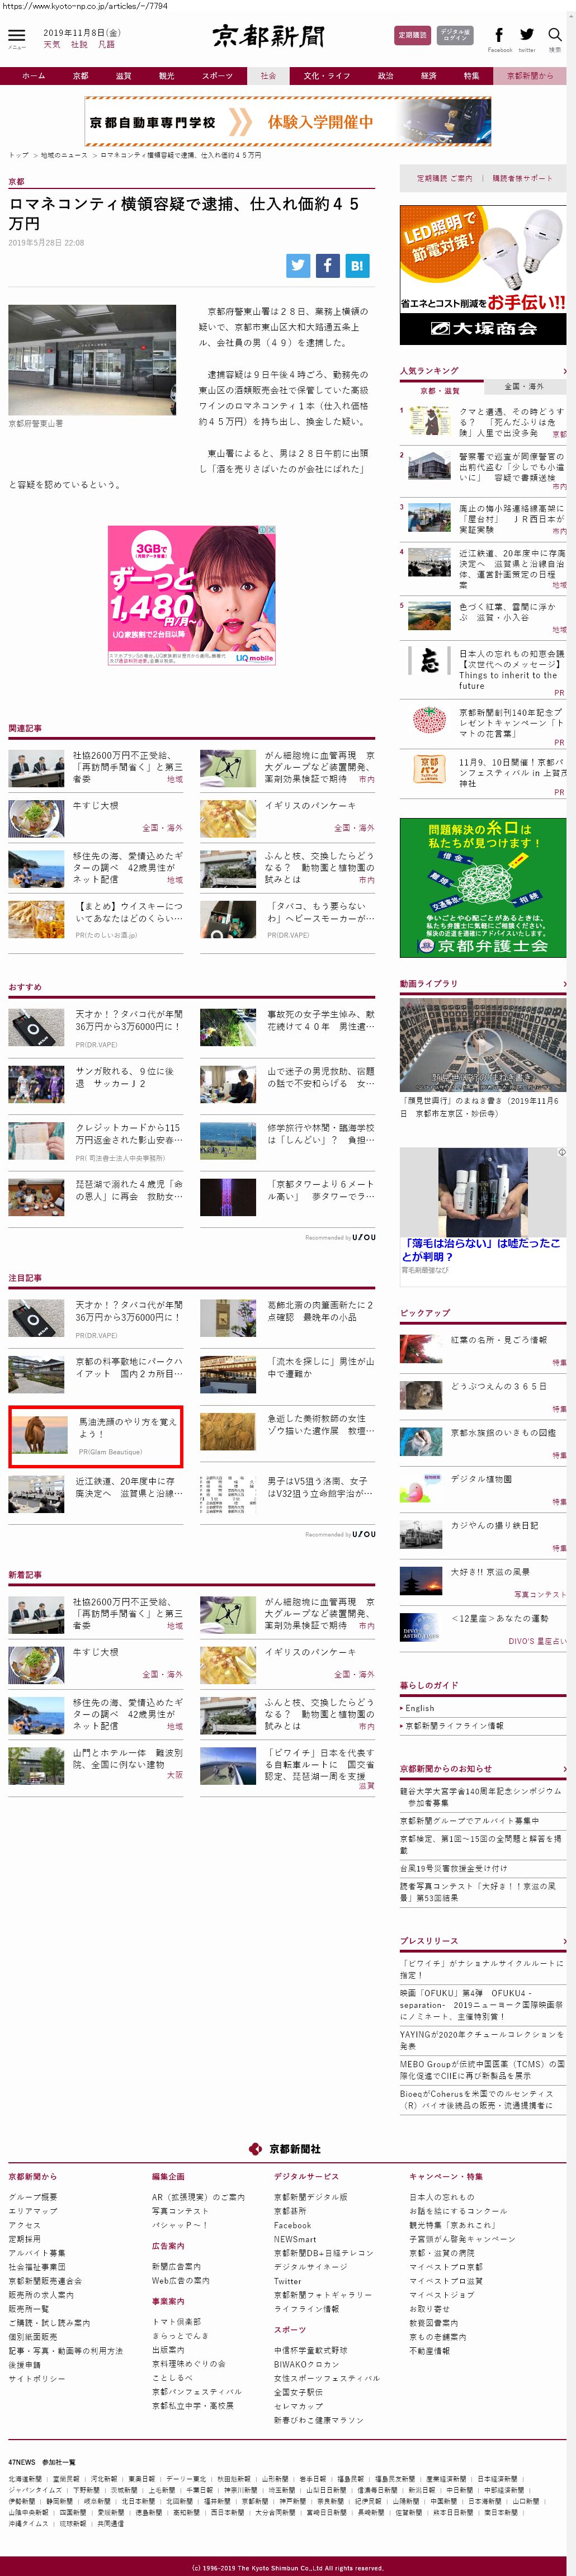The height and width of the screenshot is (2576, 576).
Task: Click the 定期購読 button
Action: point(412,35)
